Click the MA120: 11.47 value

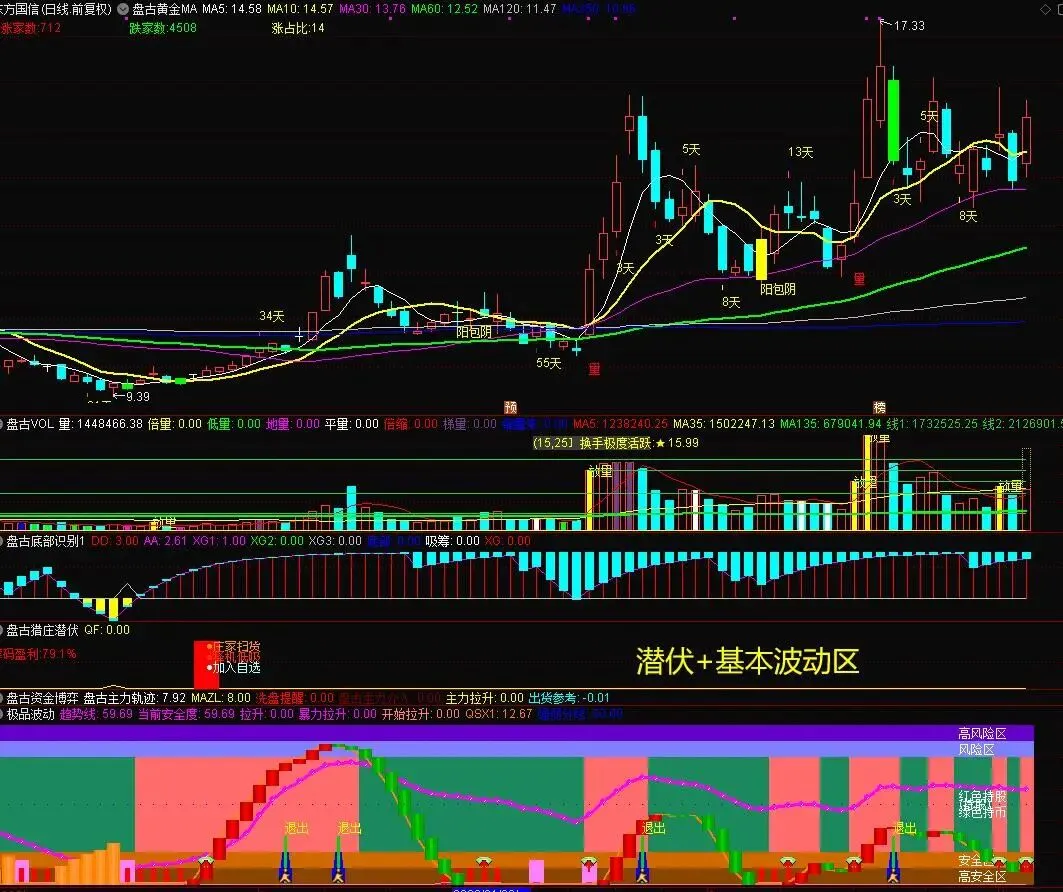click(520, 9)
